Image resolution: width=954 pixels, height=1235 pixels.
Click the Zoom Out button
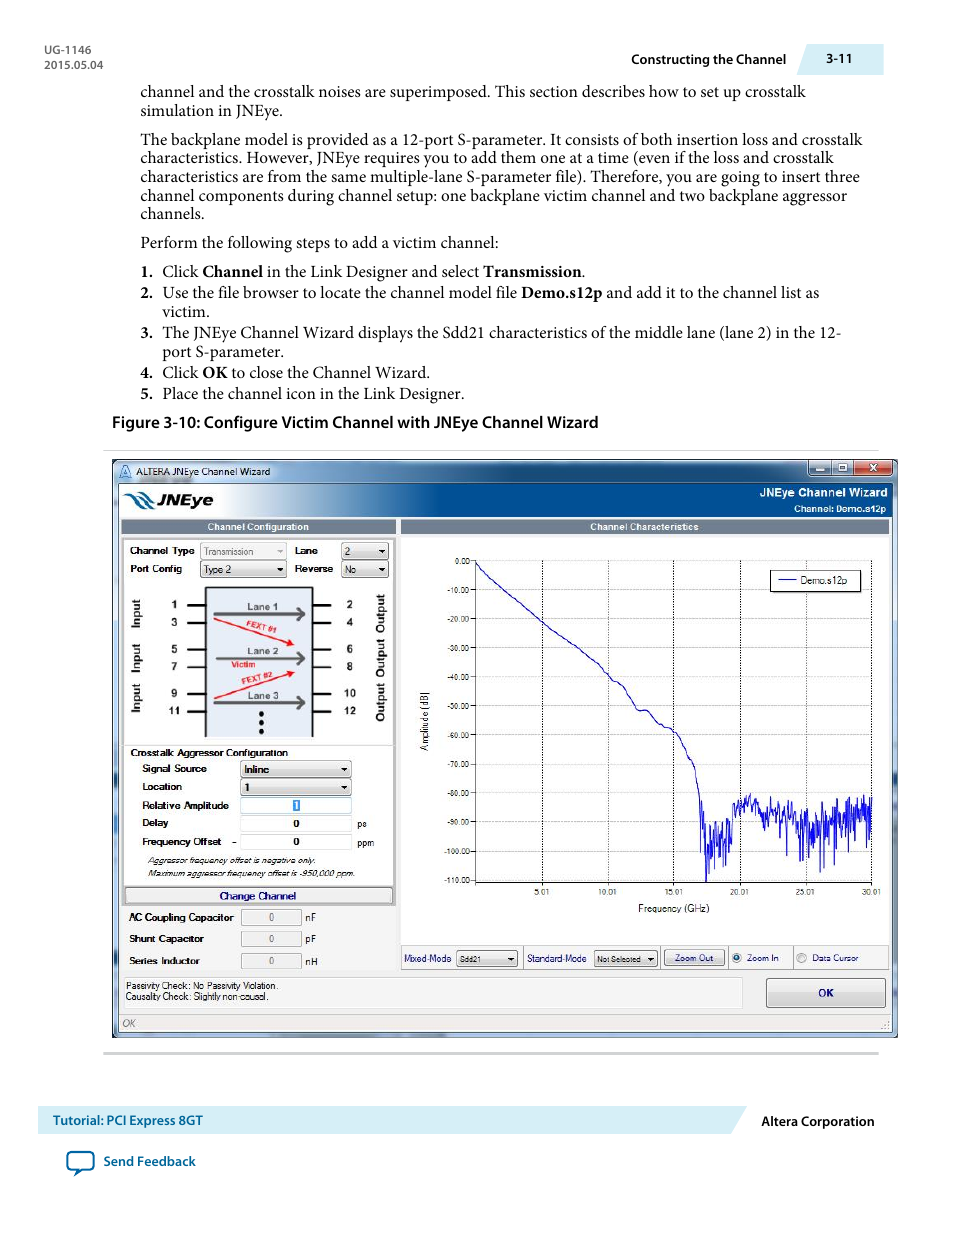coord(694,958)
